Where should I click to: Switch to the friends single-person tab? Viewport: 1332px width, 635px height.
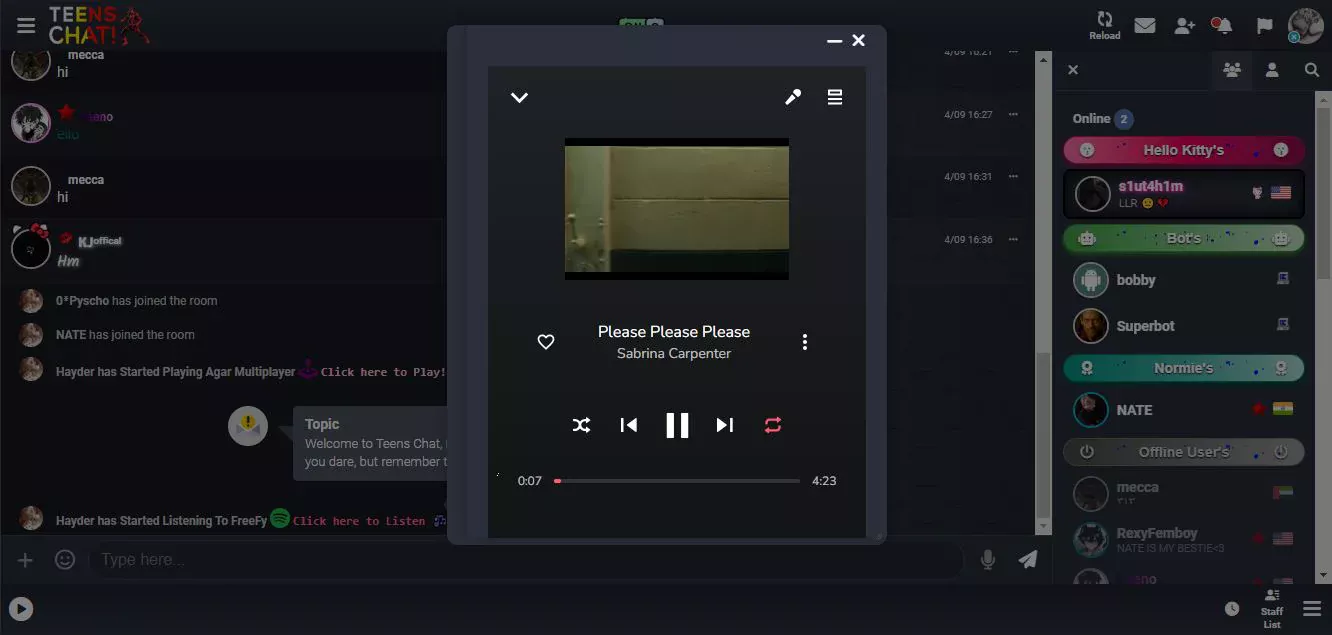pyautogui.click(x=1272, y=70)
